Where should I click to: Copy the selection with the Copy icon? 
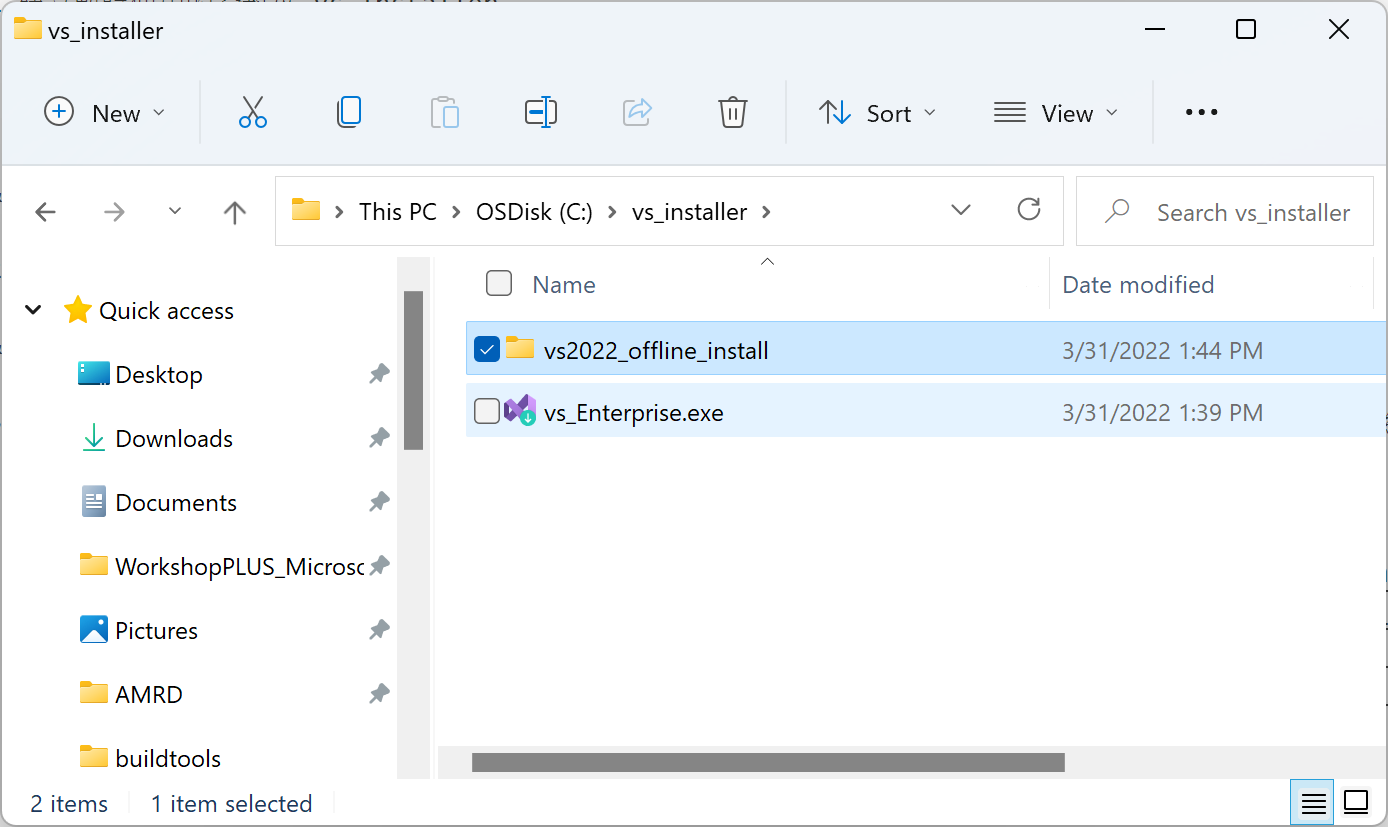click(349, 112)
